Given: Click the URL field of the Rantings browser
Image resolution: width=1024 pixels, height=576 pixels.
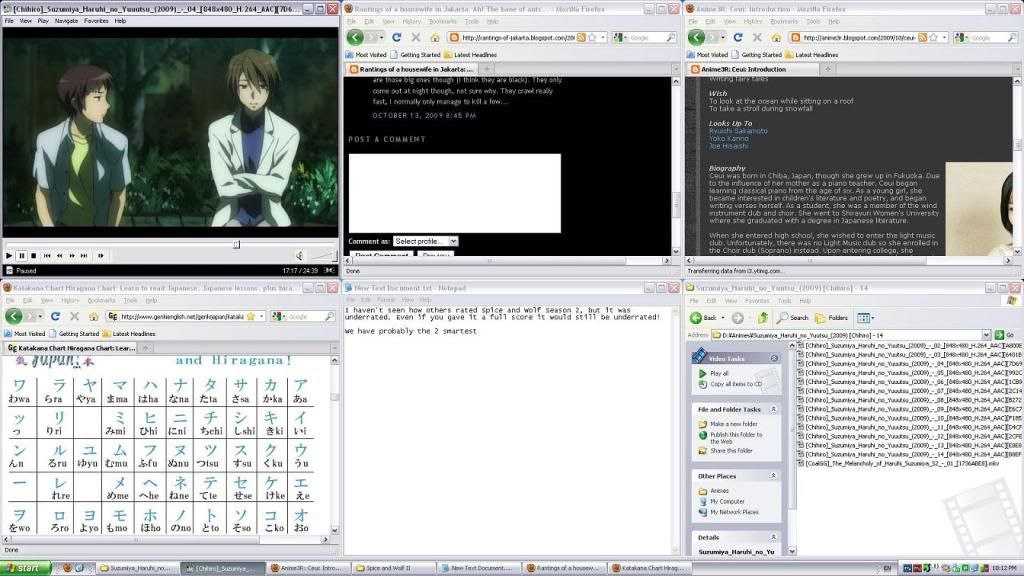Looking at the screenshot, I should pyautogui.click(x=517, y=38).
